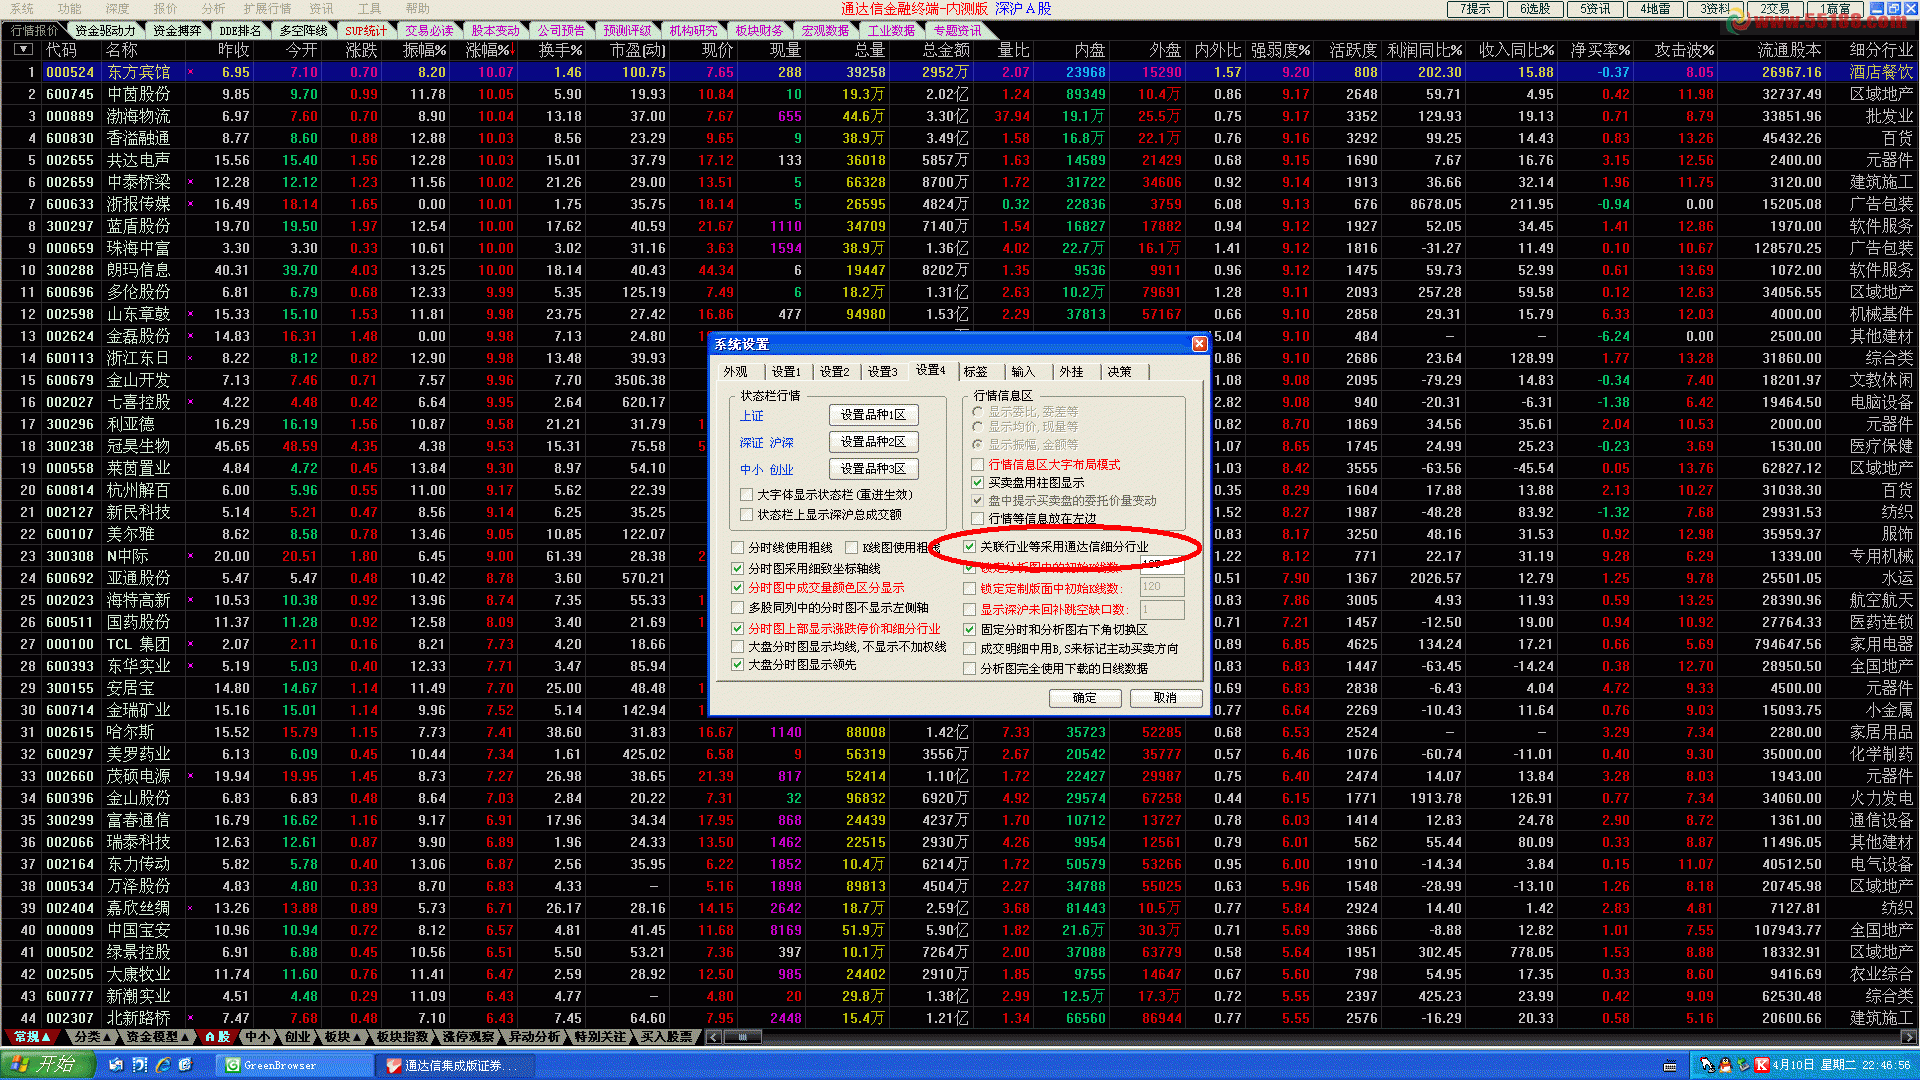Expand the 常规▲ bottom tab

32,1037
